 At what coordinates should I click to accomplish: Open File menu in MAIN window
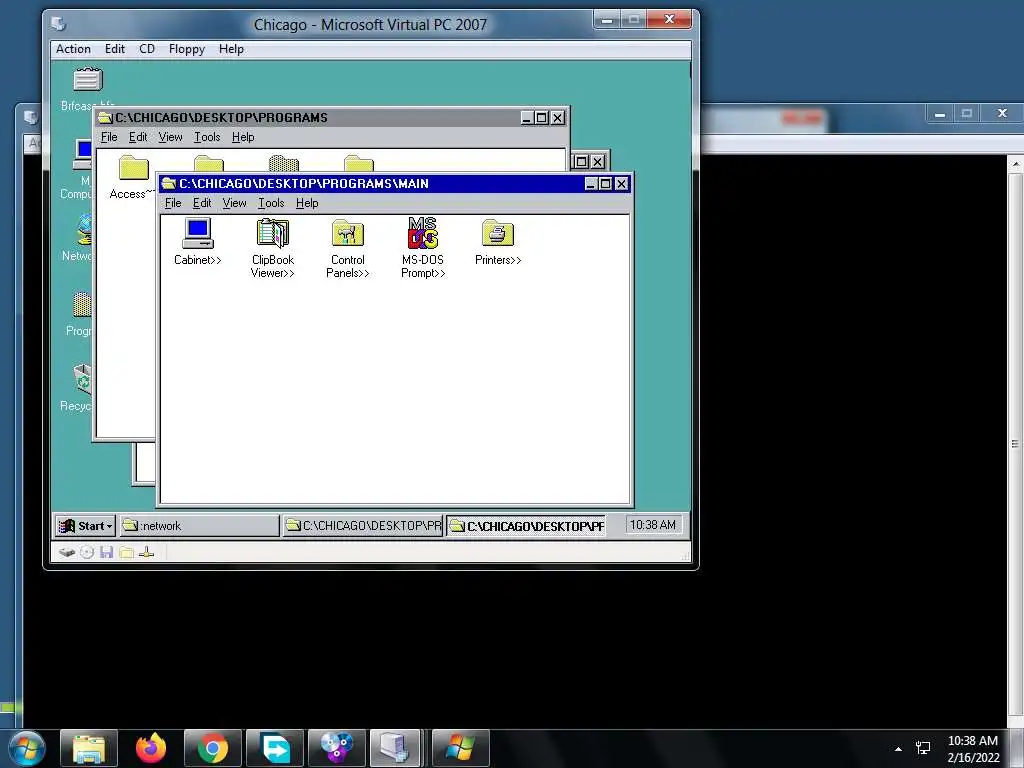tap(173, 203)
